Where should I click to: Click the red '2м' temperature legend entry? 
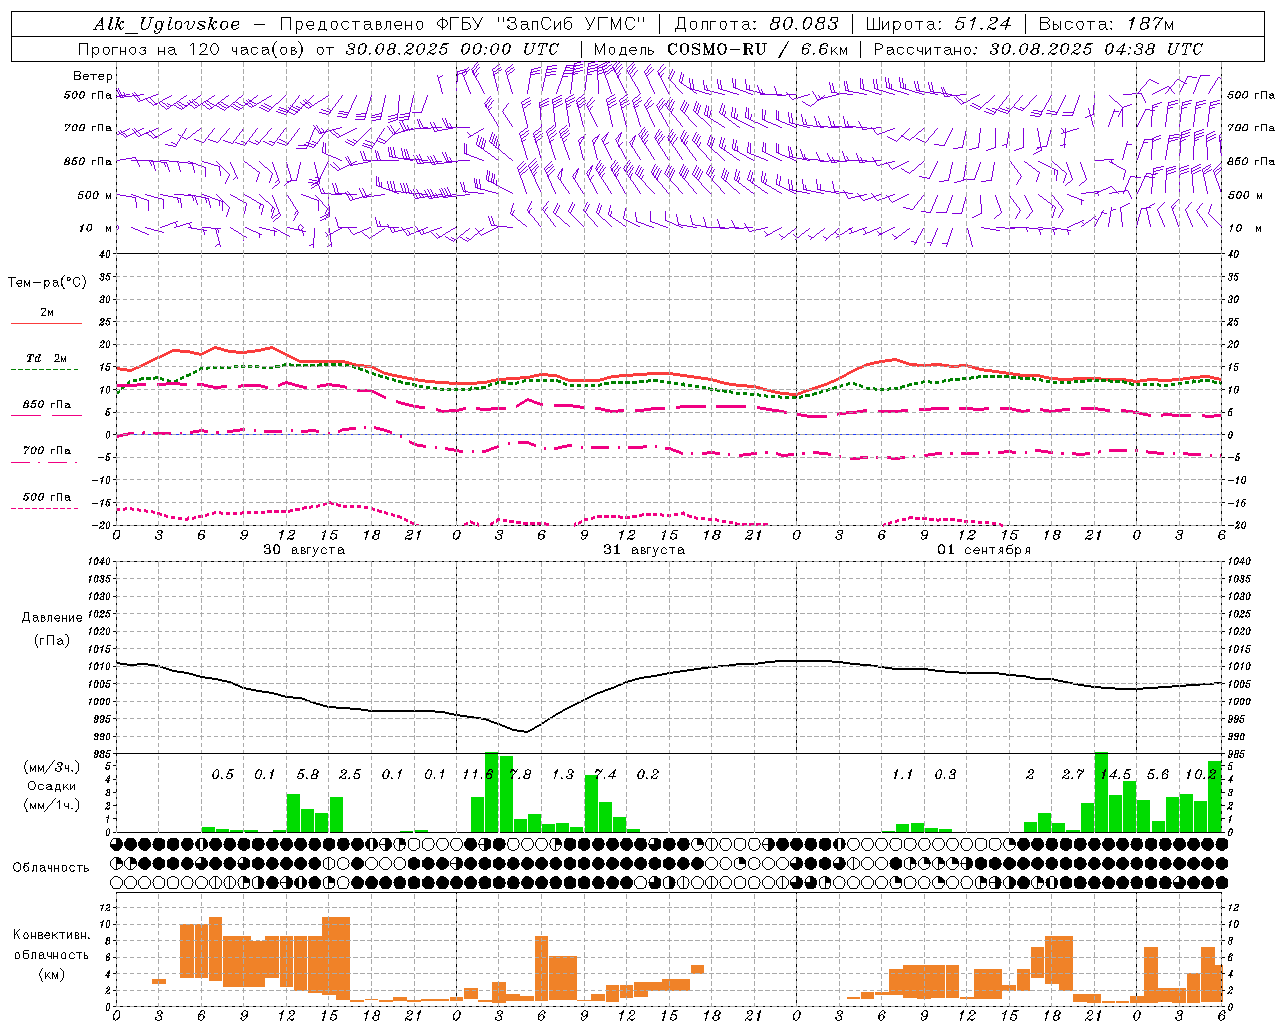[x=47, y=313]
